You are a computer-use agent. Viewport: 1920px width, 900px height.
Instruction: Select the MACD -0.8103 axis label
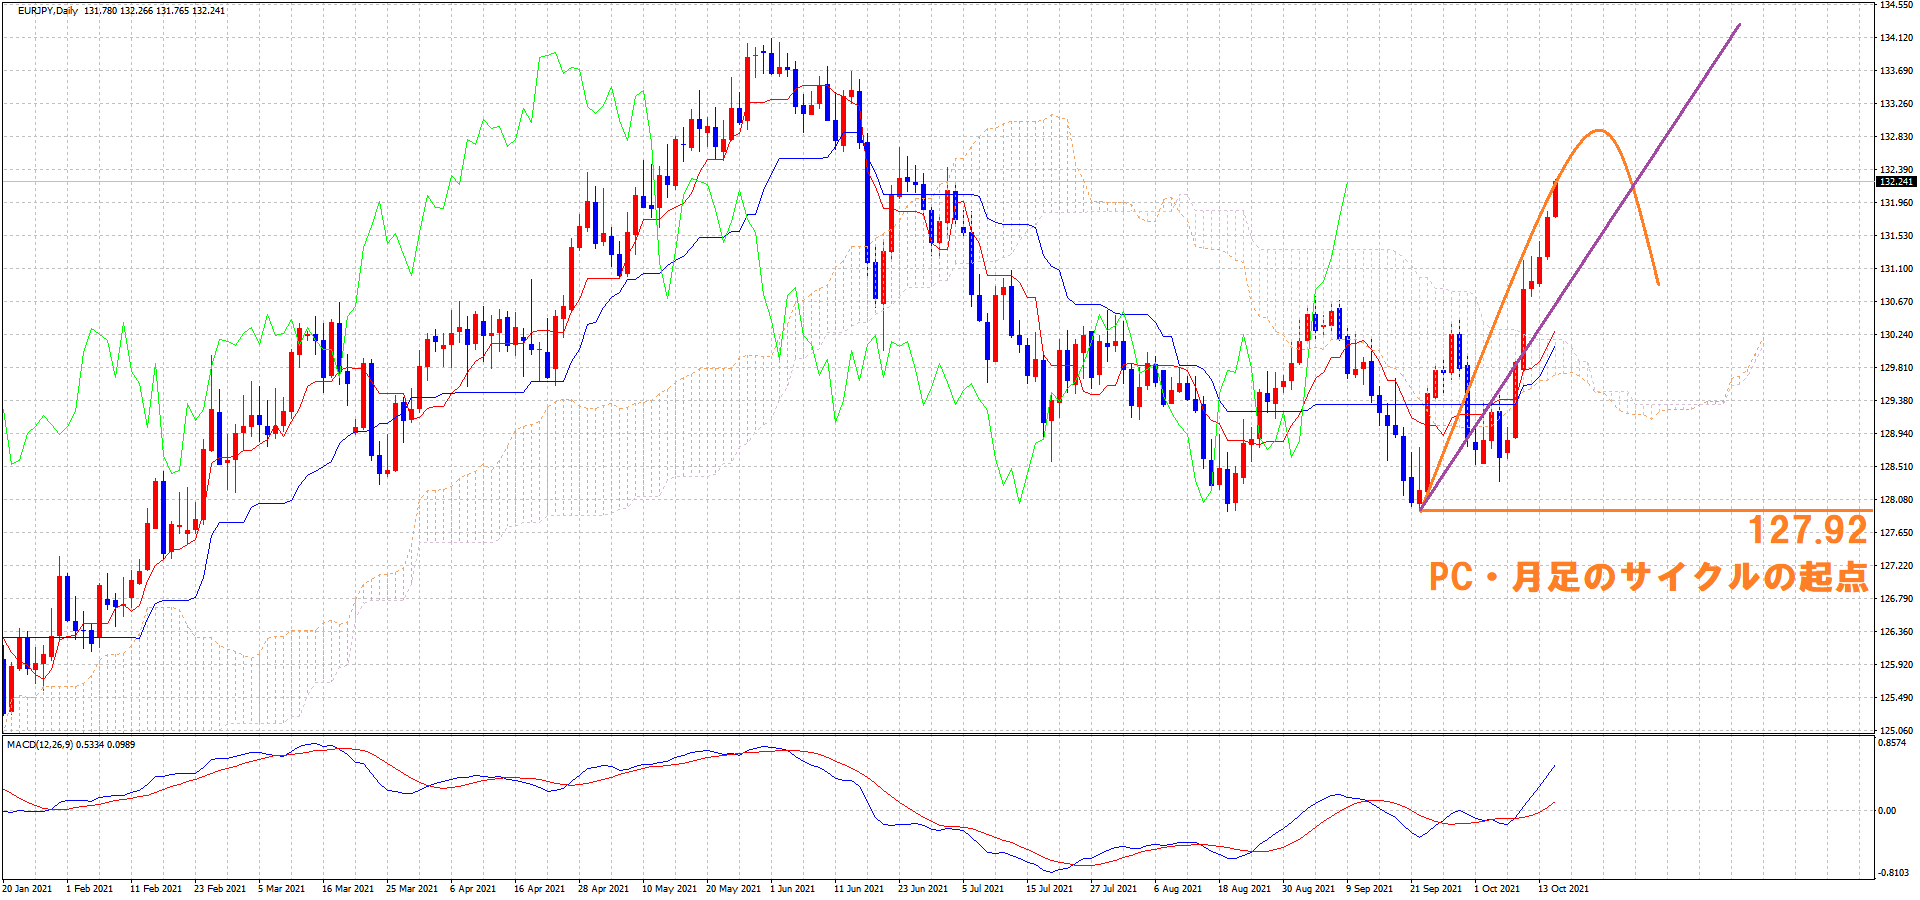coord(1893,873)
